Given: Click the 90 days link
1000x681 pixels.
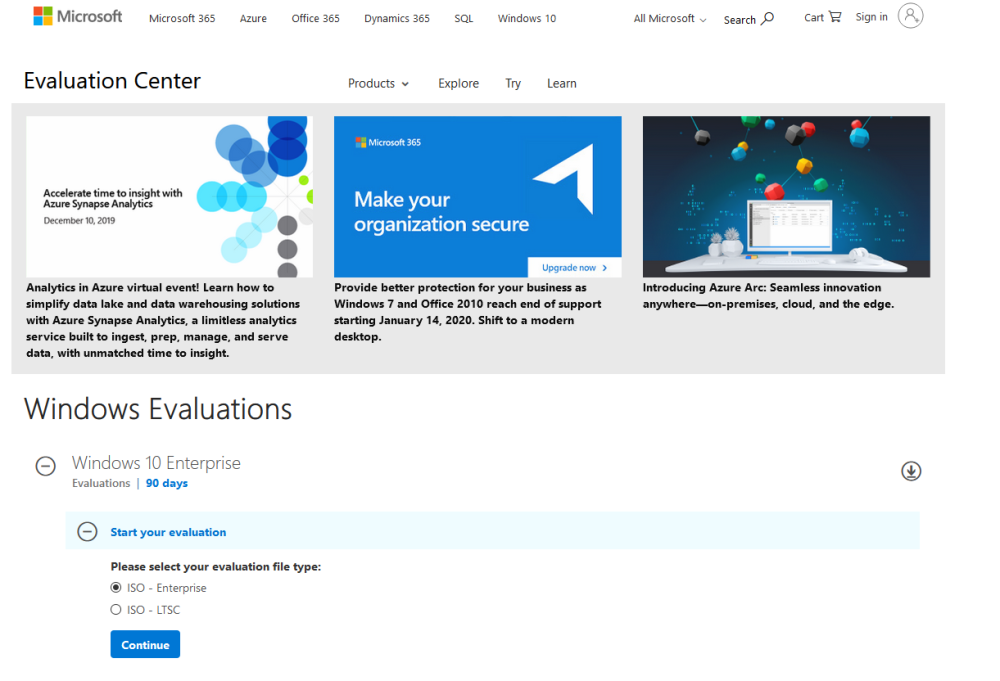Looking at the screenshot, I should click(166, 483).
